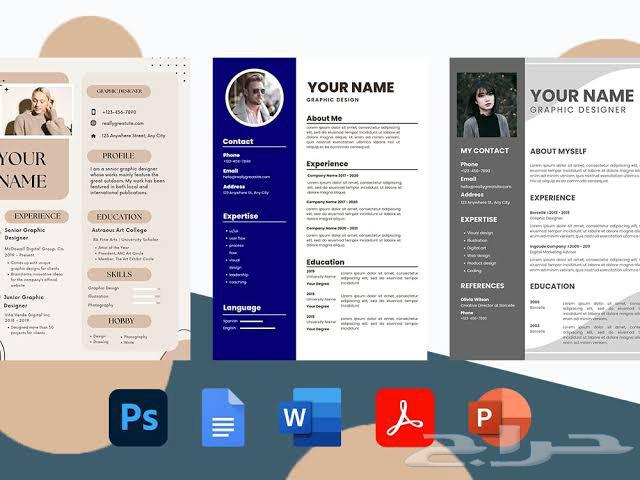Image resolution: width=640 pixels, height=480 pixels.
Task: Click the GRAPHIC DESIGNER pill in the beige resume
Action: 119,91
